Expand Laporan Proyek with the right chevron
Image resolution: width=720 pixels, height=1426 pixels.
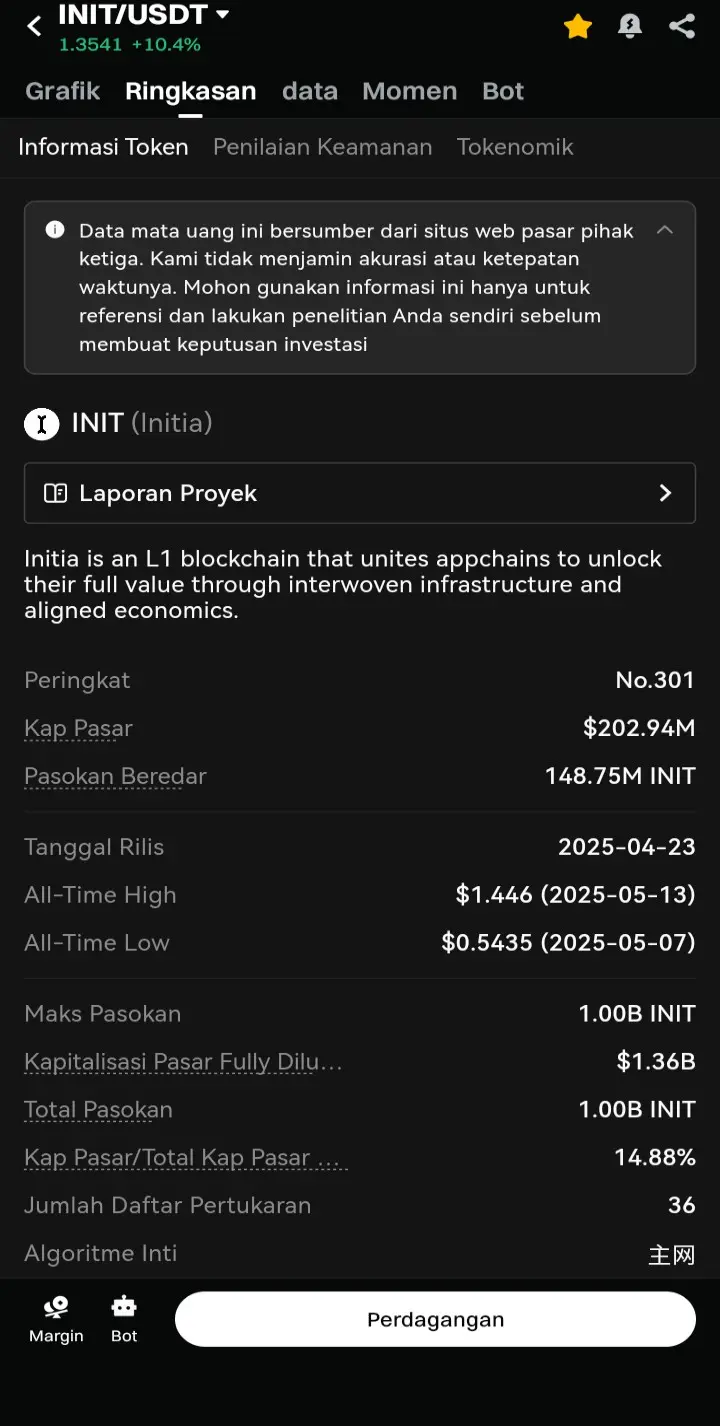[x=665, y=493]
